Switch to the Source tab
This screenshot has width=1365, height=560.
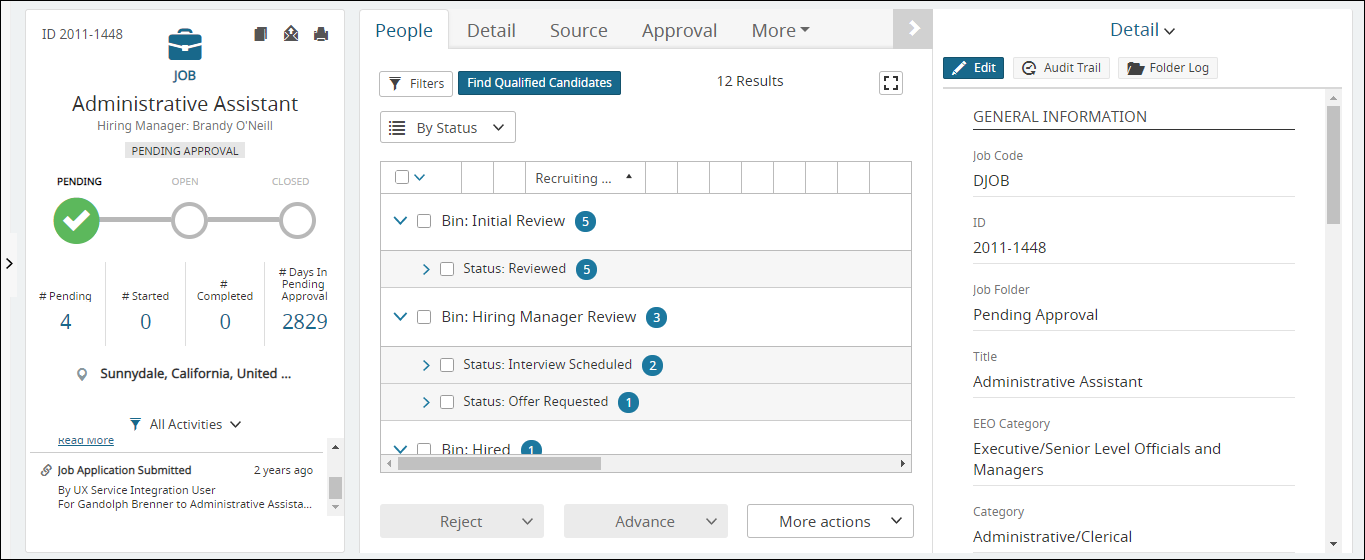click(x=578, y=31)
